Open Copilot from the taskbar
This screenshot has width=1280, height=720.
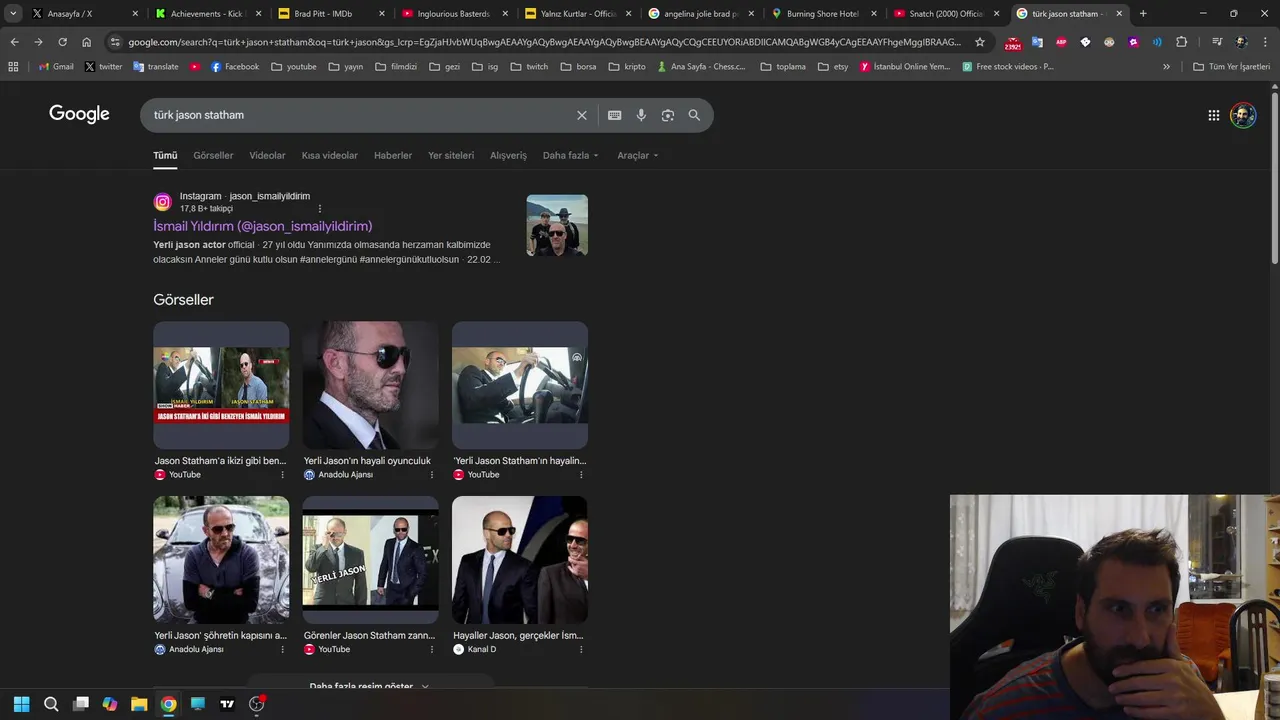[110, 704]
